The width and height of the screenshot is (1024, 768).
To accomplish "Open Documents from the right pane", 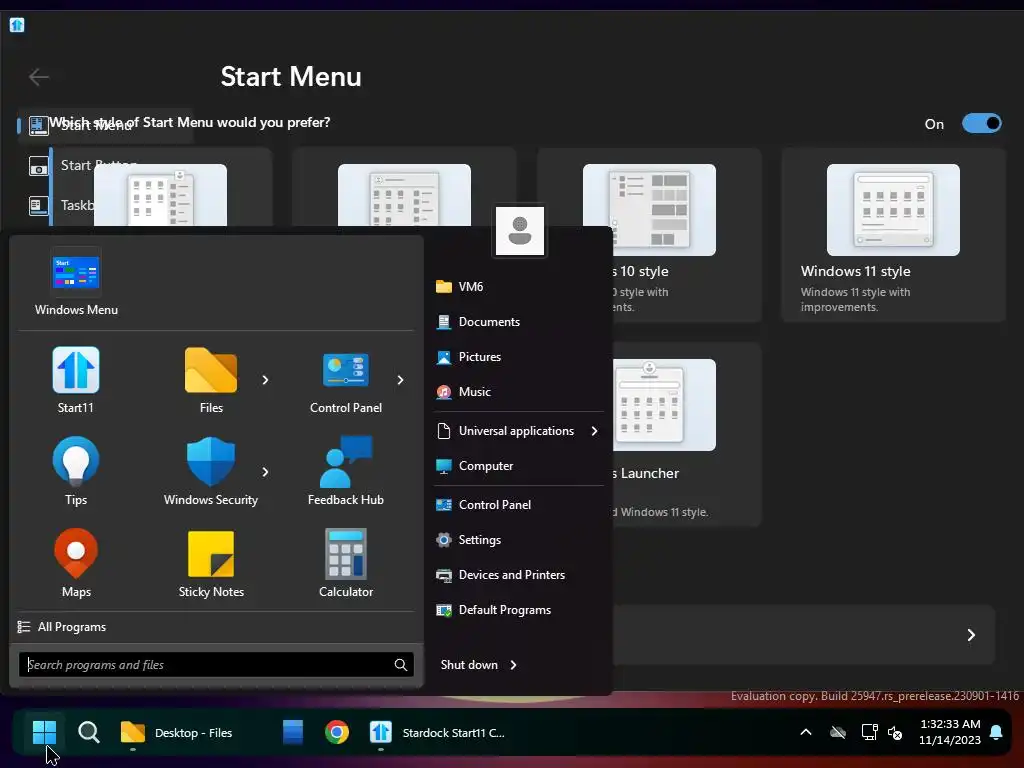I will tap(517, 322).
